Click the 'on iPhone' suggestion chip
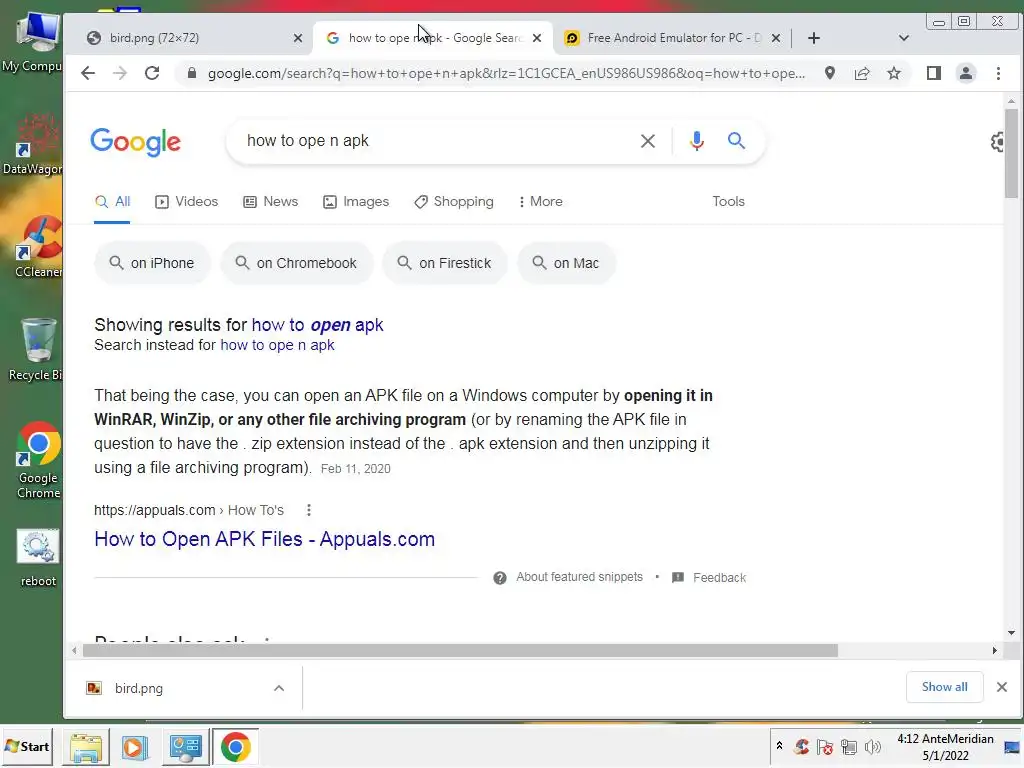 pos(152,263)
